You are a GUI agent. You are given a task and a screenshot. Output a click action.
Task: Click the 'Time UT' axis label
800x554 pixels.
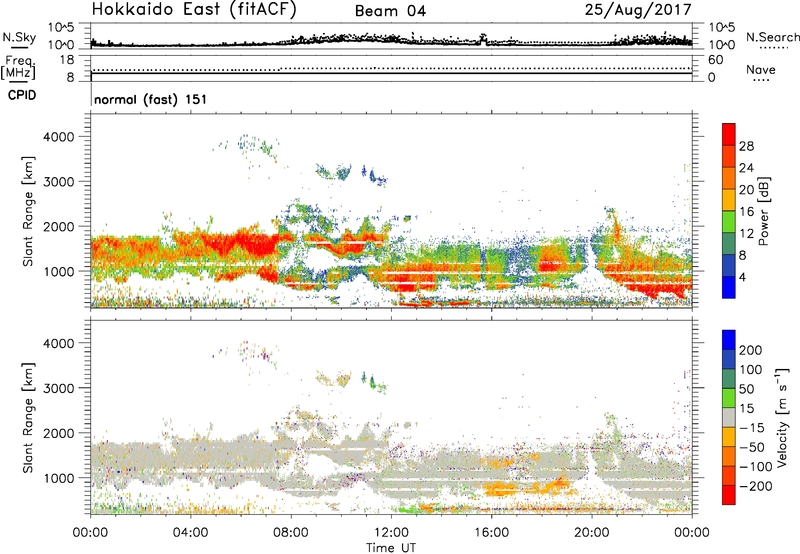point(391,548)
